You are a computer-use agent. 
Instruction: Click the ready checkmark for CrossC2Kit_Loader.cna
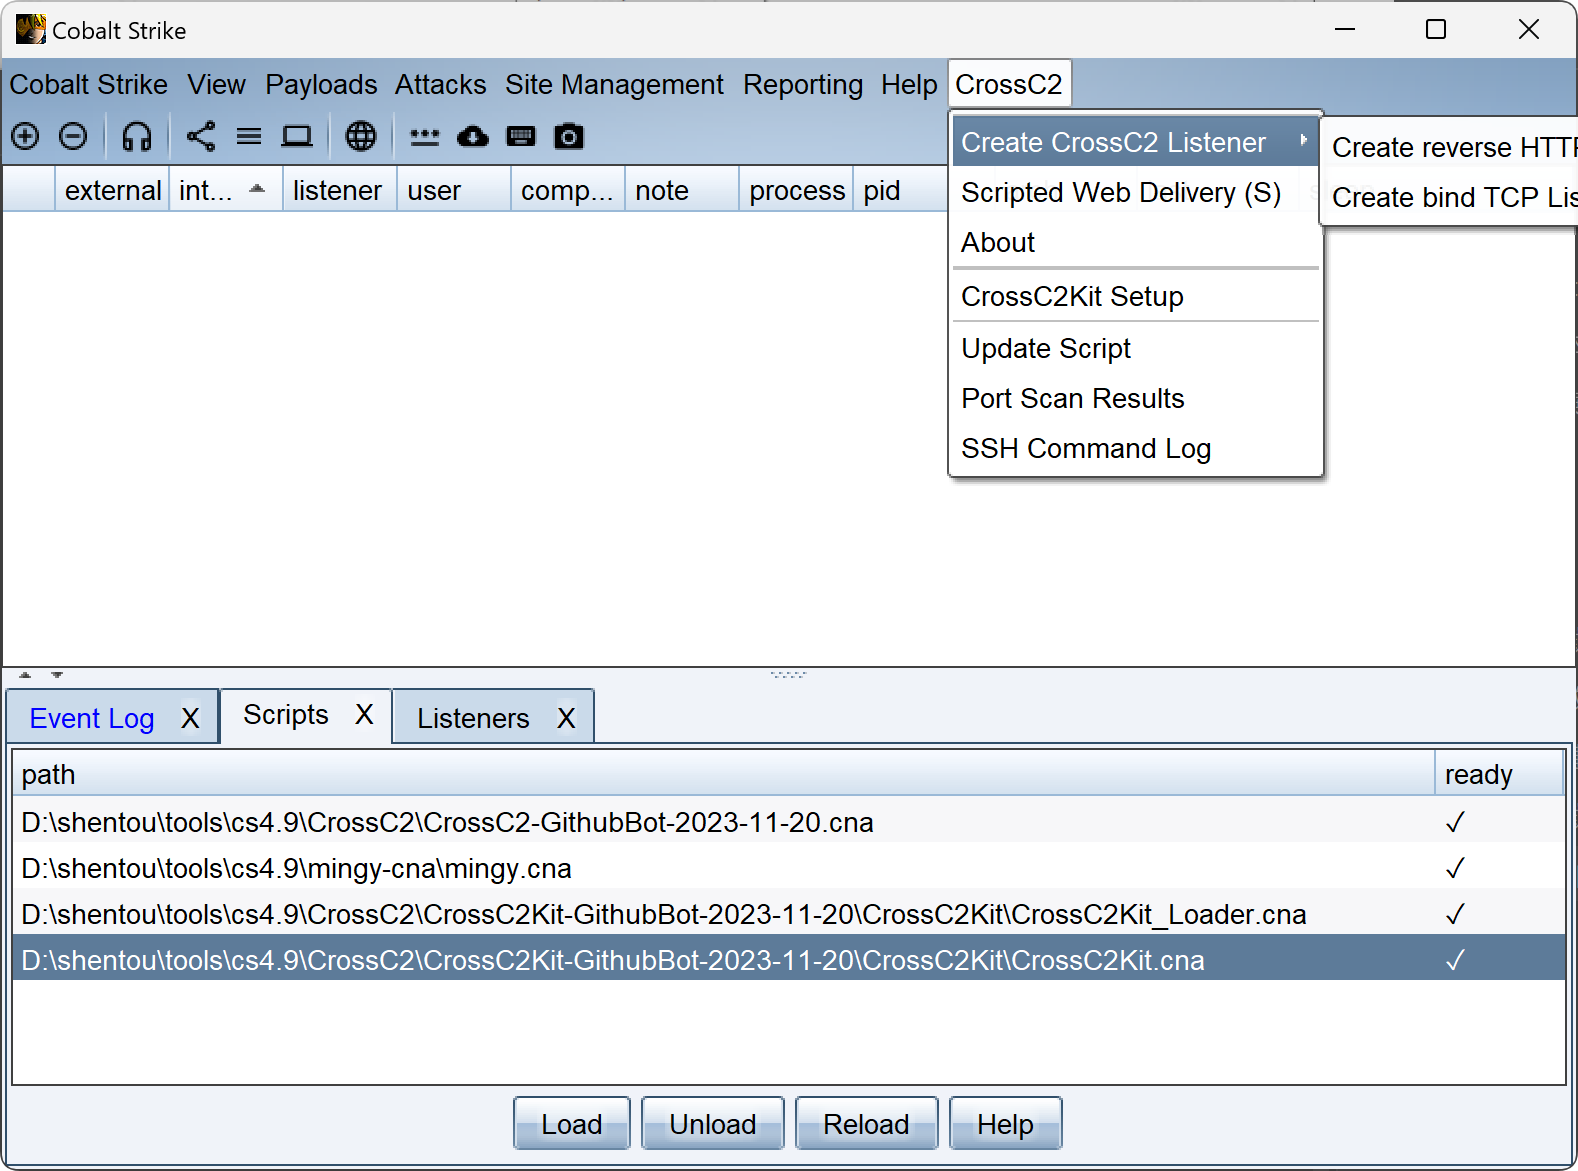tap(1455, 914)
